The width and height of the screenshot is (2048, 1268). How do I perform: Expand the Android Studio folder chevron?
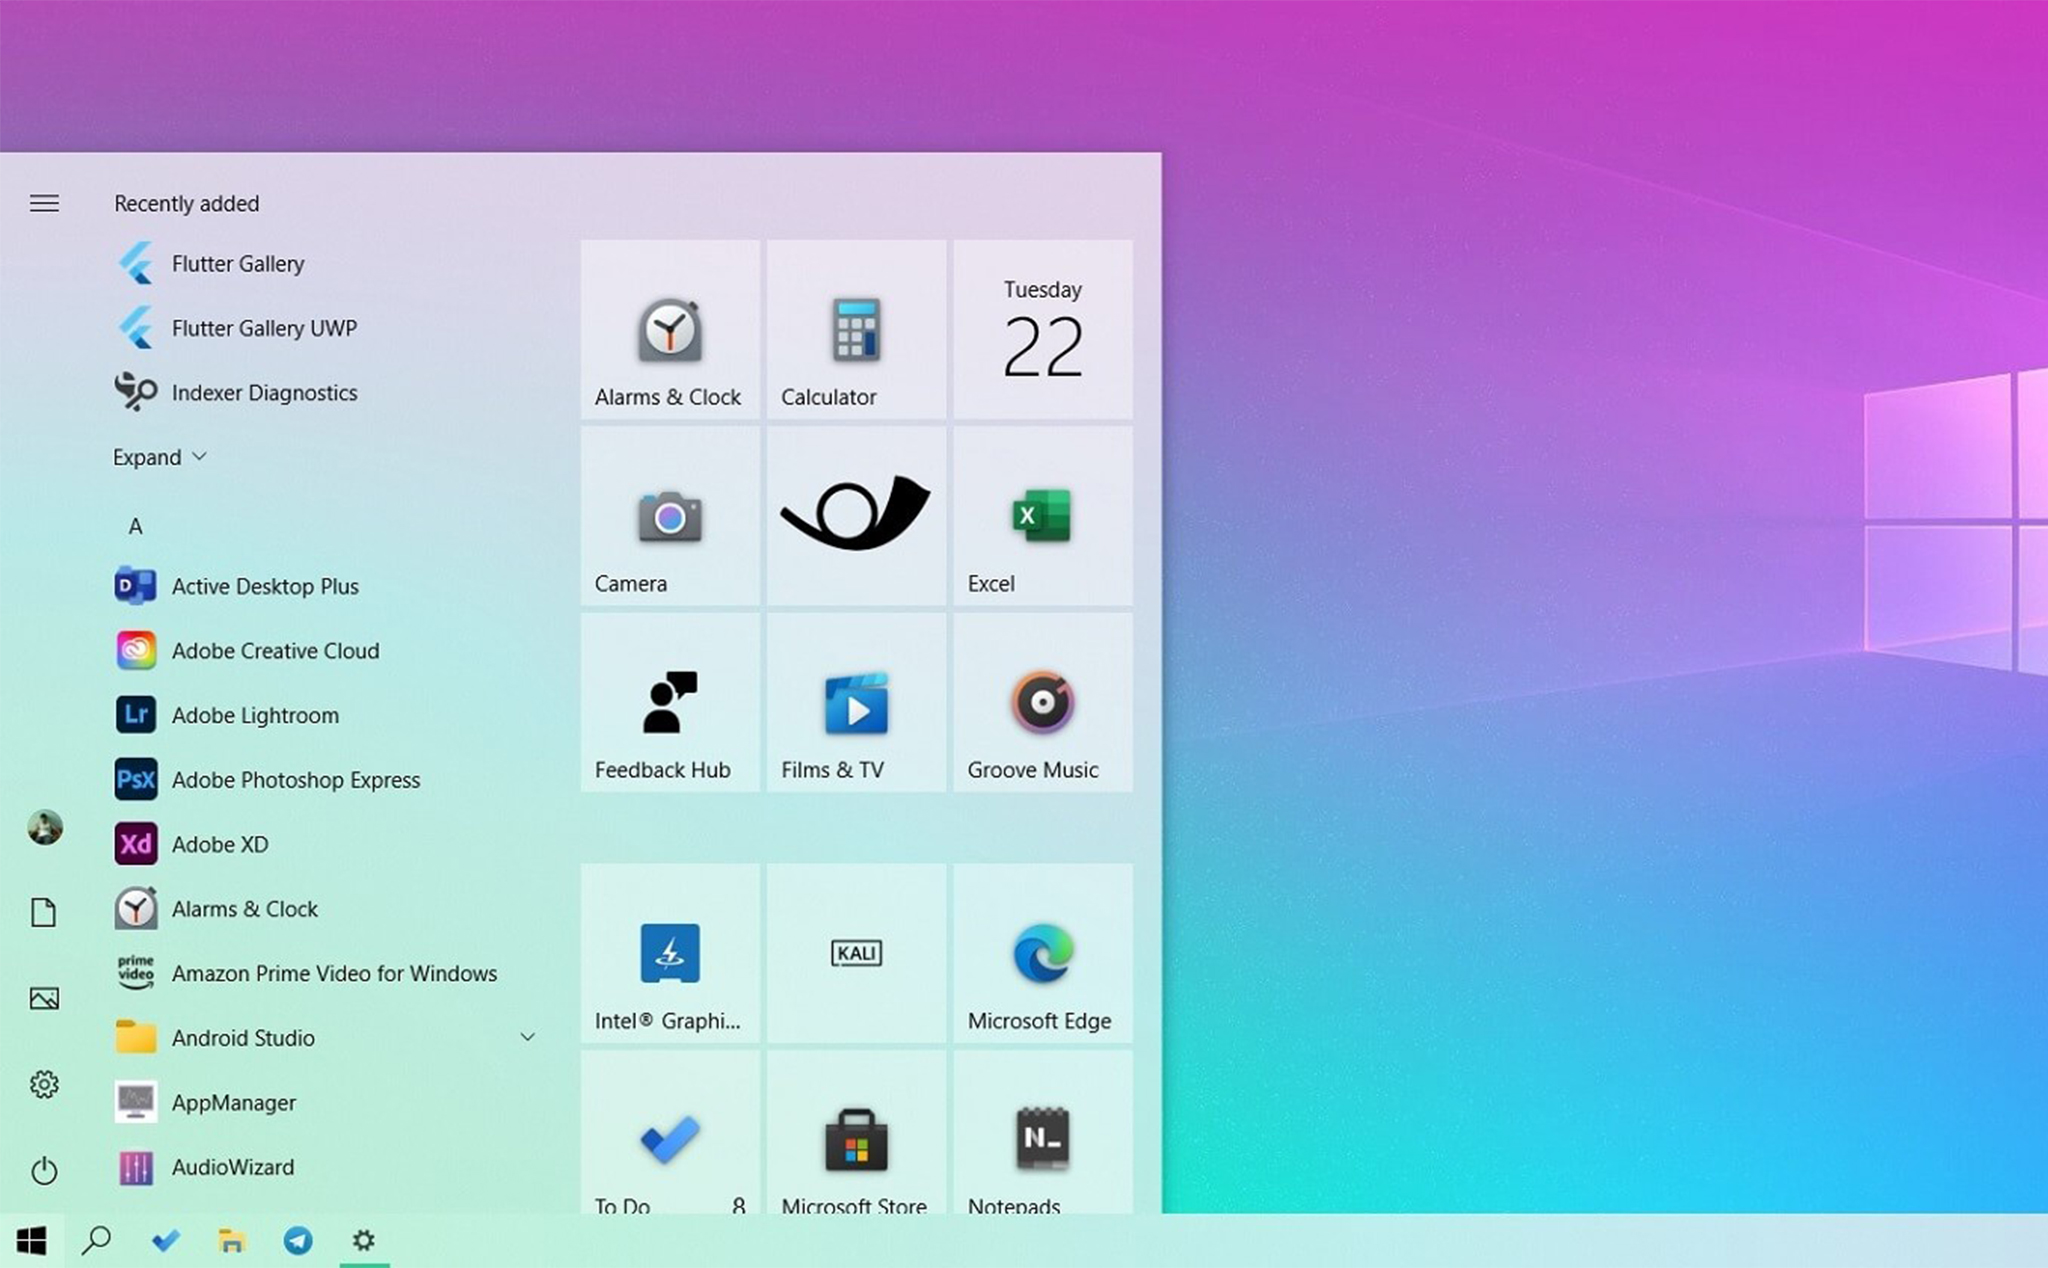point(527,1037)
